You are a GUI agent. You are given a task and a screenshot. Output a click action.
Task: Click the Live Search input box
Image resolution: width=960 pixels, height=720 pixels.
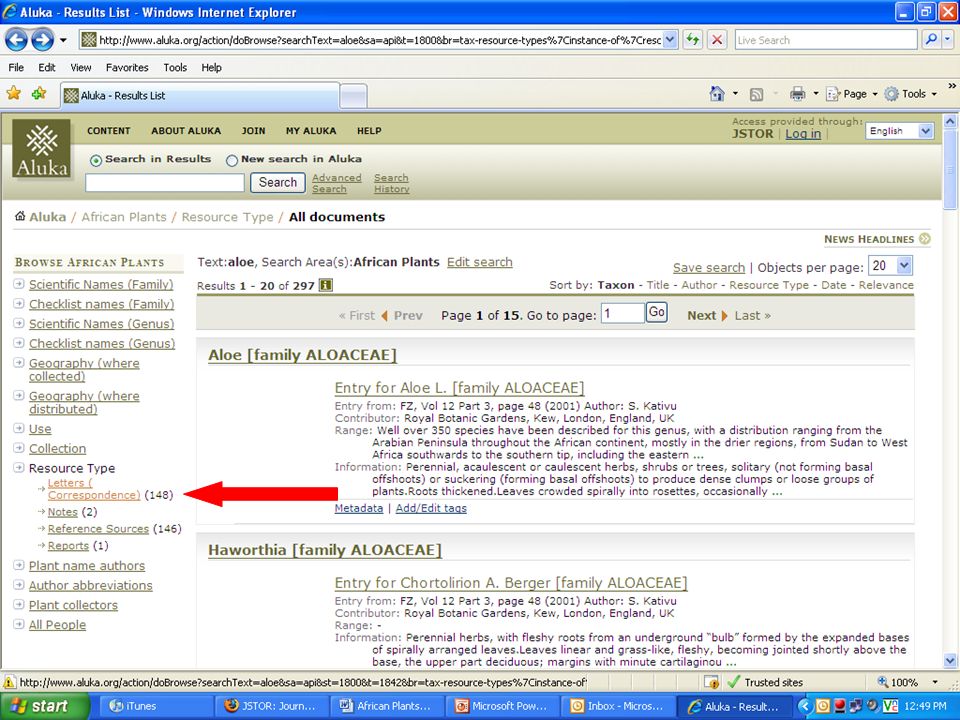(x=826, y=40)
